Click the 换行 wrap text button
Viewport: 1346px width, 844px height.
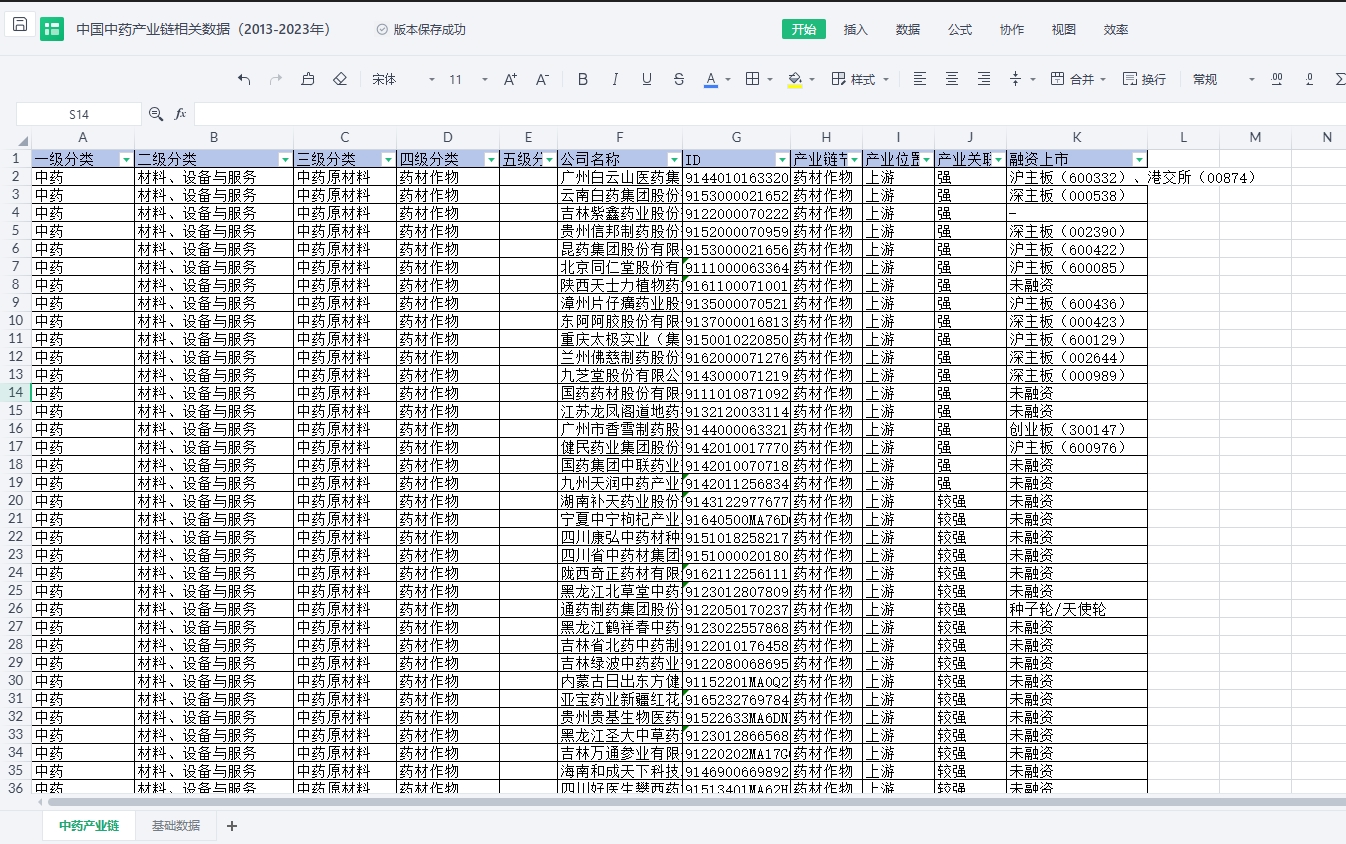tap(1144, 79)
